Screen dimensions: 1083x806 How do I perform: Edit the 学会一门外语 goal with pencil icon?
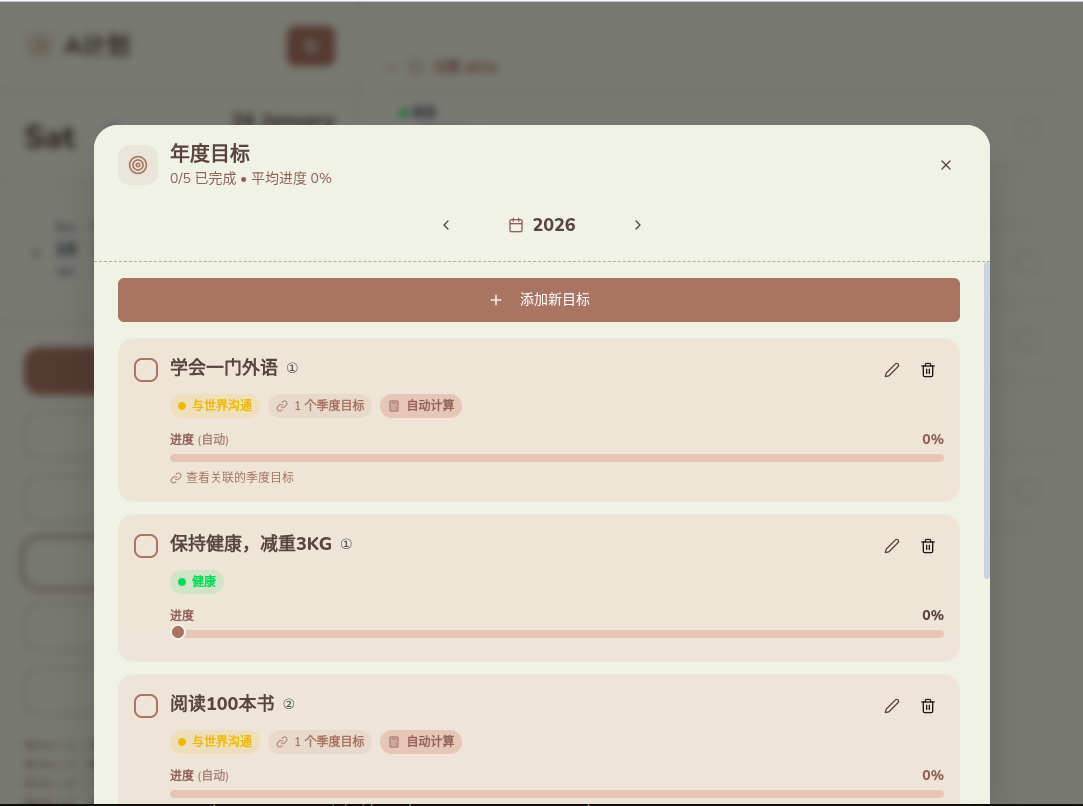click(892, 370)
